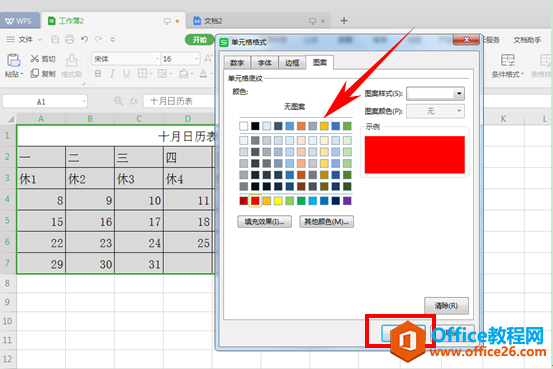Pick the purple standard color swatch
This screenshot has height=369, width=553.
click(347, 201)
